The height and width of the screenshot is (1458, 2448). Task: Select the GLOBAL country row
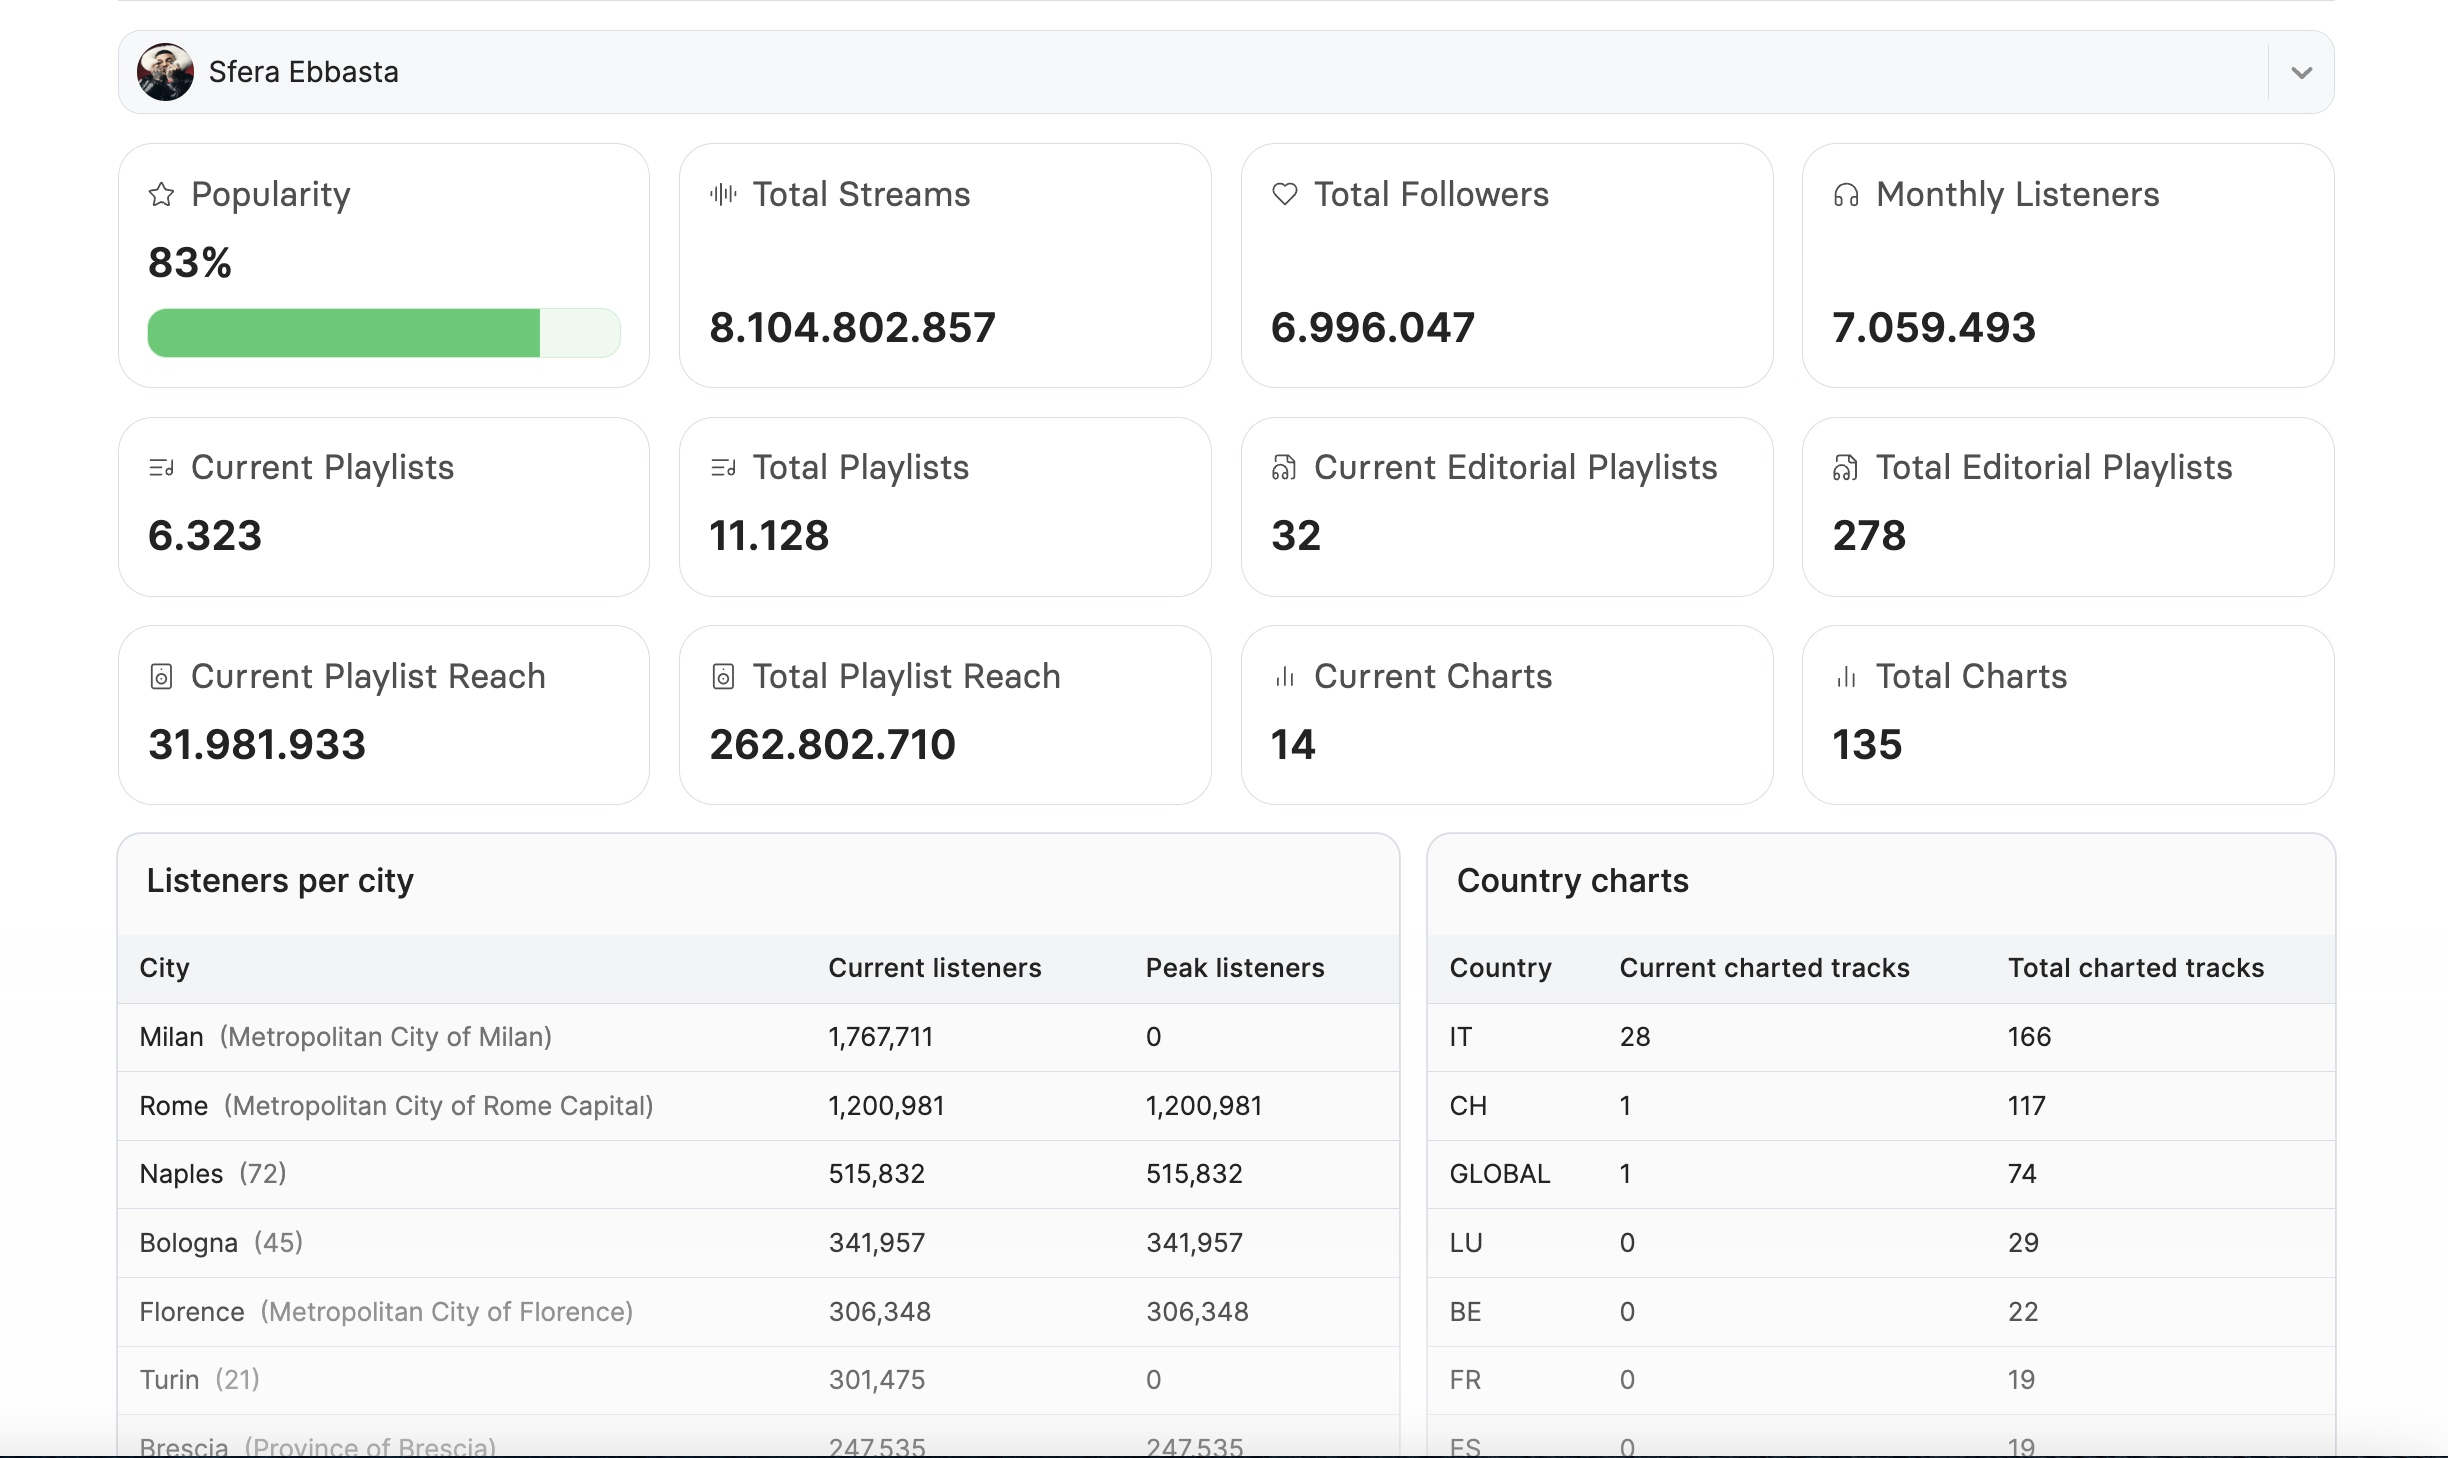pyautogui.click(x=1881, y=1174)
